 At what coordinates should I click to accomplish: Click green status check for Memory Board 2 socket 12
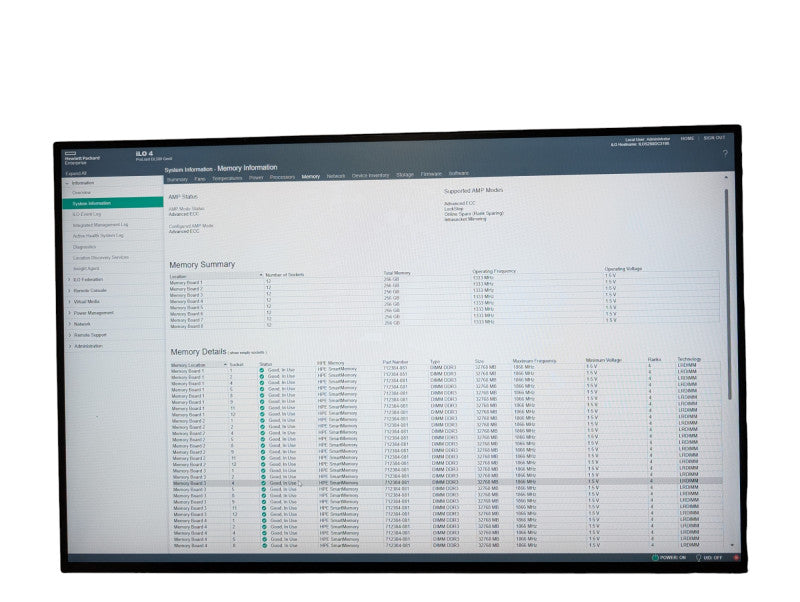(x=263, y=464)
